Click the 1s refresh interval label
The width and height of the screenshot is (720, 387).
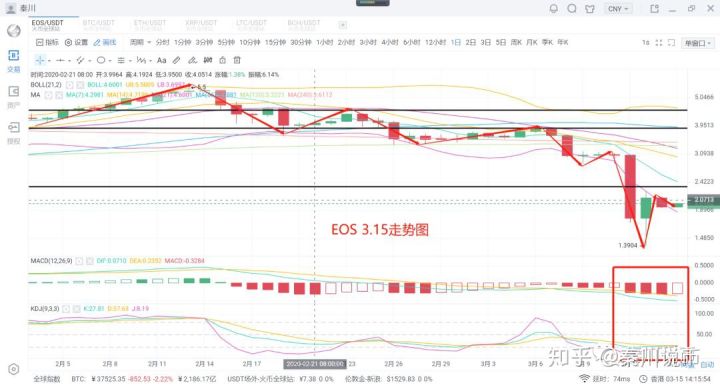point(646,43)
